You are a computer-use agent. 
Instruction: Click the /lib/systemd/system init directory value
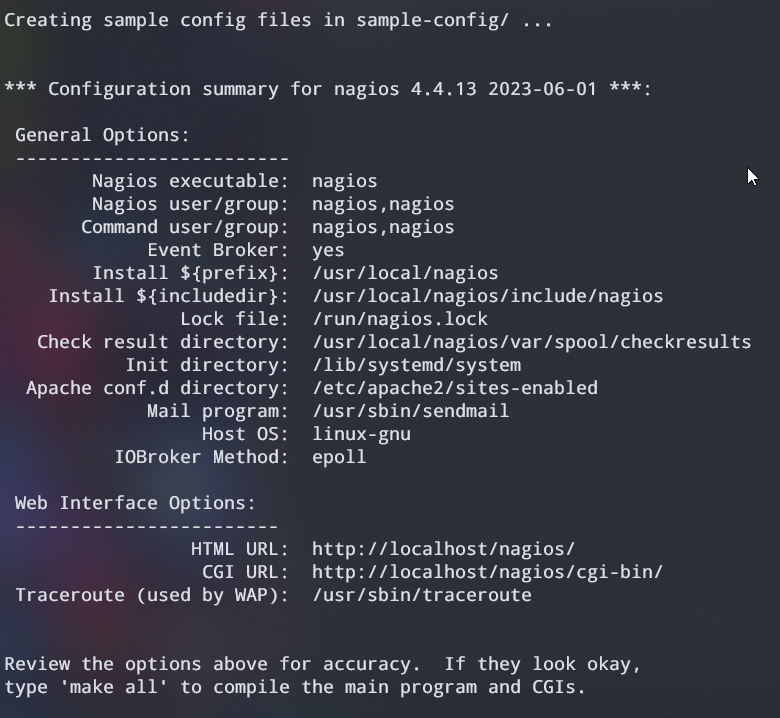click(416, 365)
